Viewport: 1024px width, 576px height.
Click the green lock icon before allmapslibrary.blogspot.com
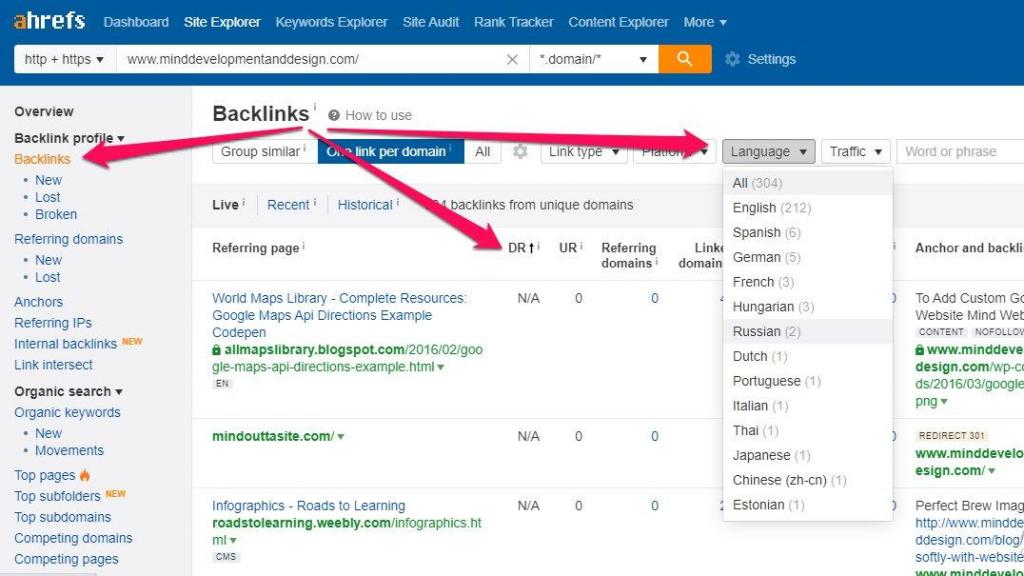click(216, 350)
